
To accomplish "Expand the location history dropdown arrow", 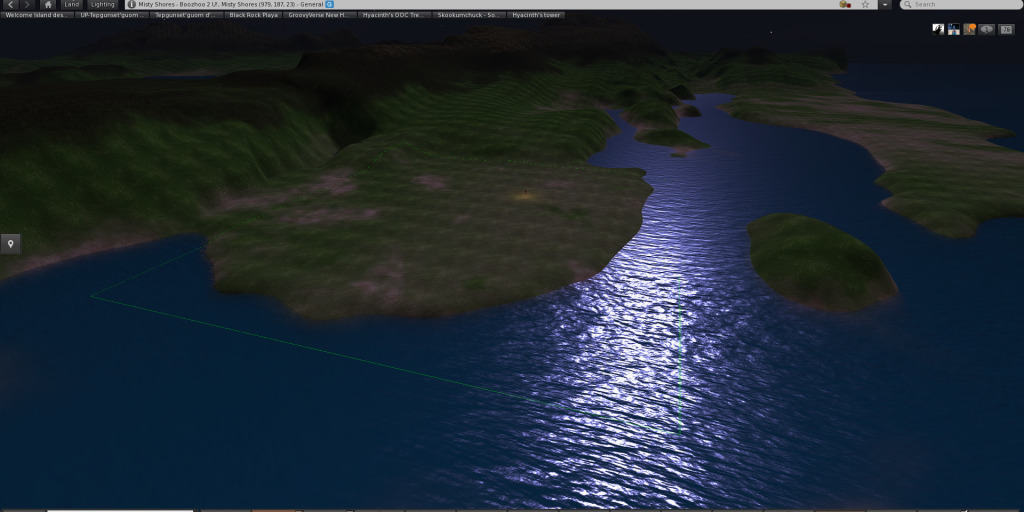I will coord(885,5).
